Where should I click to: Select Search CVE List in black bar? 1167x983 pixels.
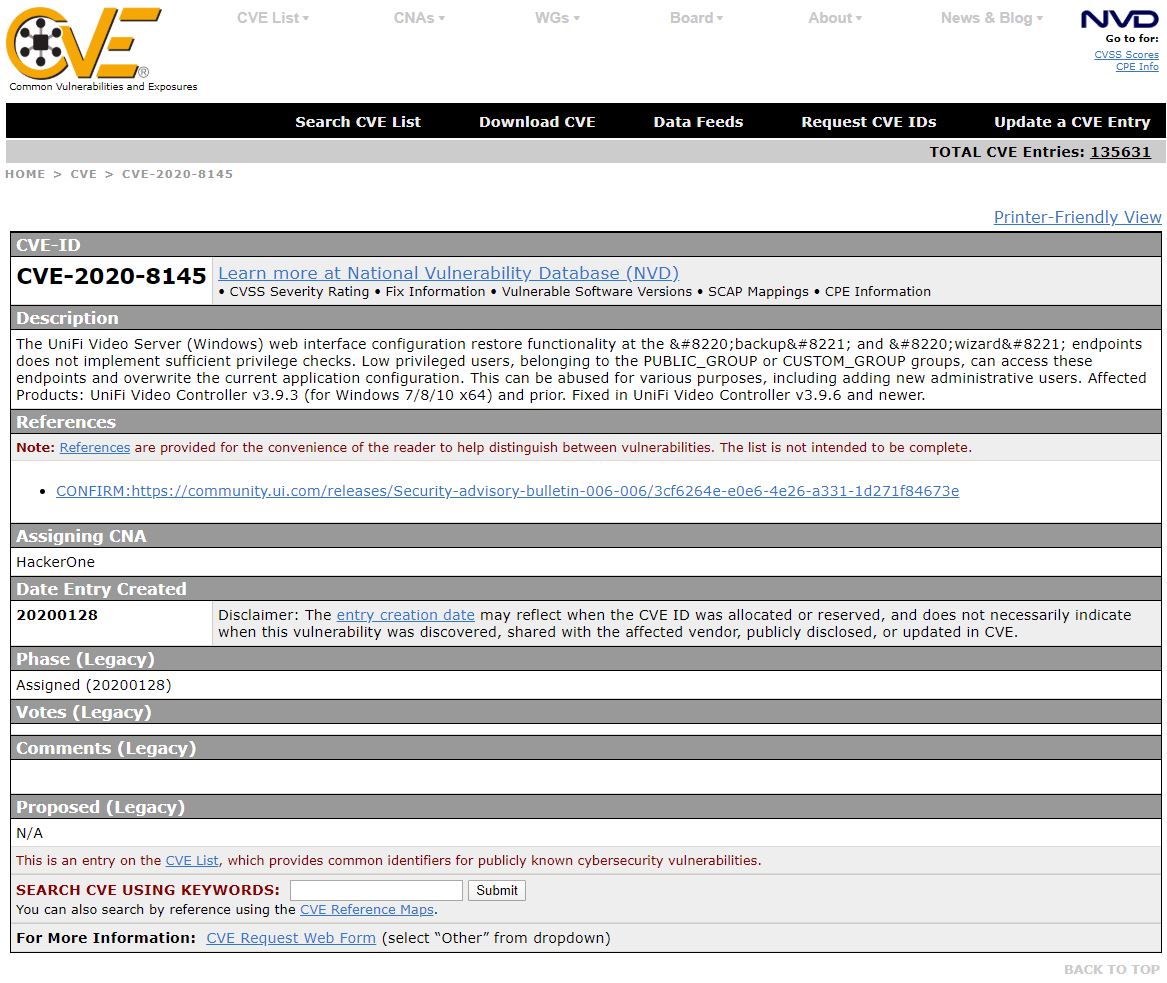(x=358, y=122)
